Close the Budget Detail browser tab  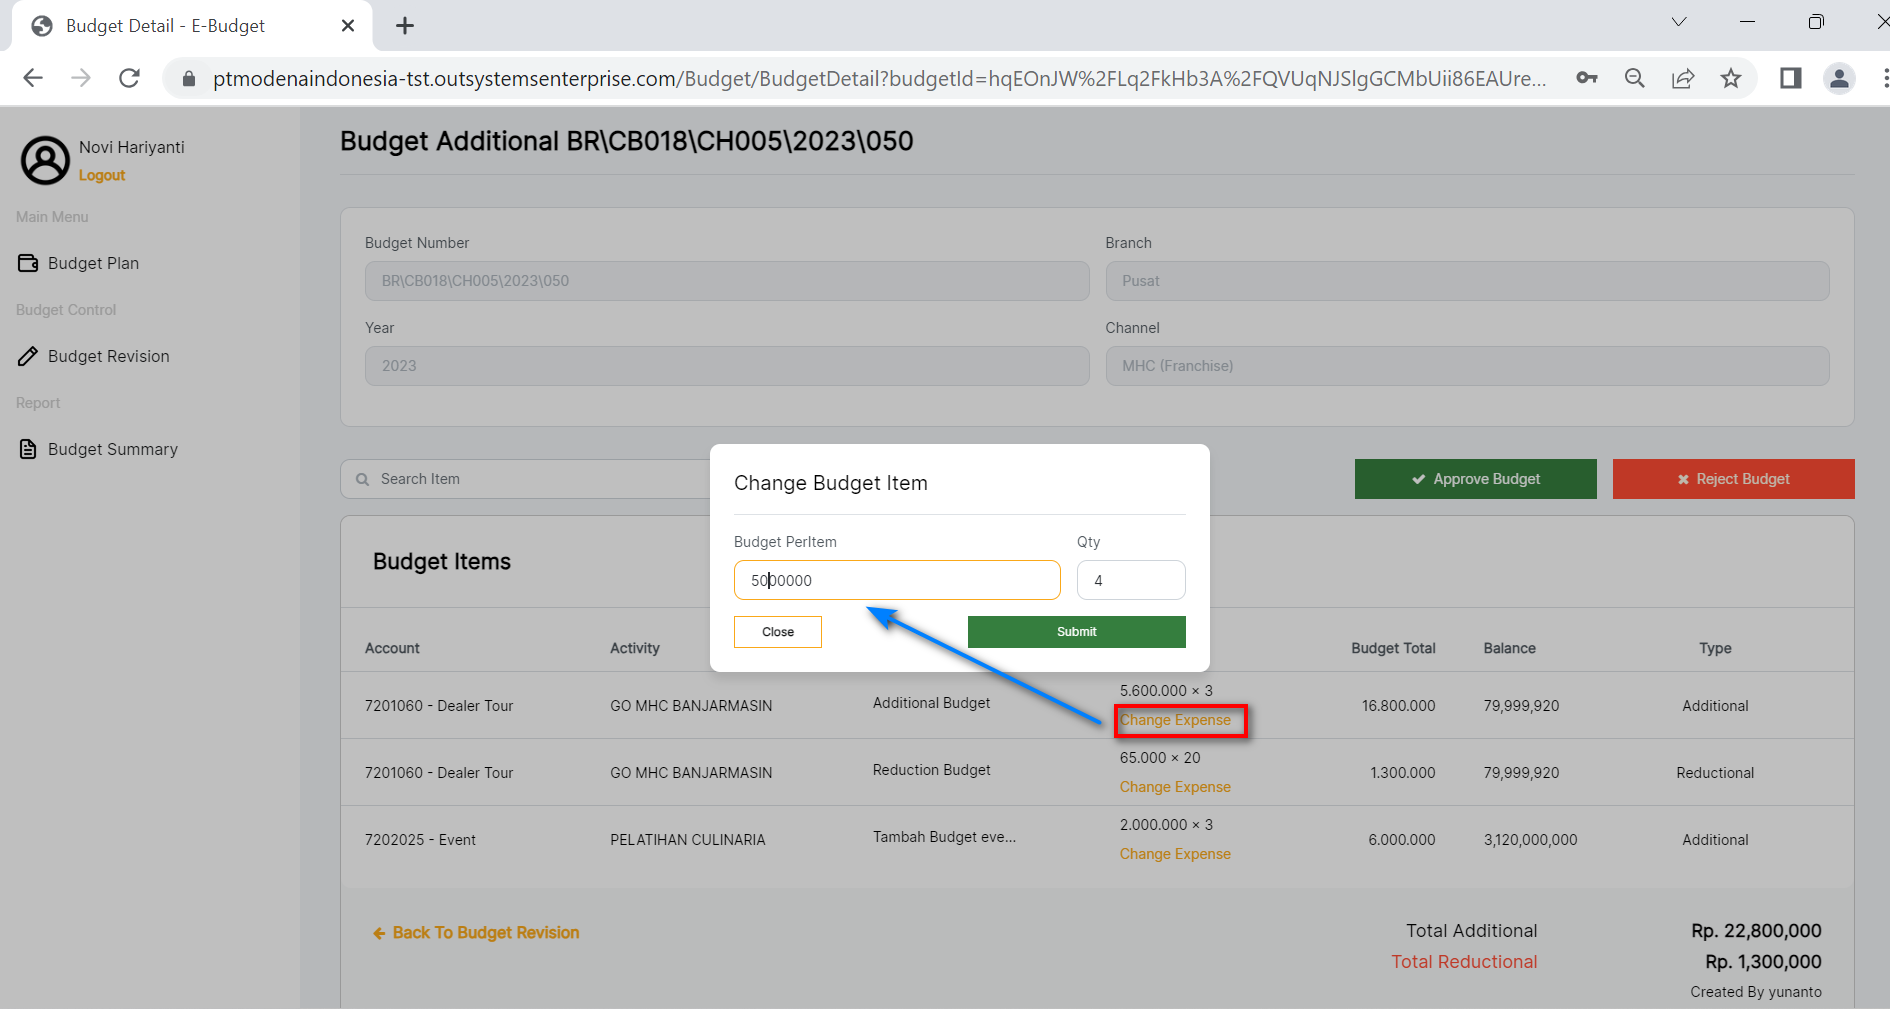348,26
